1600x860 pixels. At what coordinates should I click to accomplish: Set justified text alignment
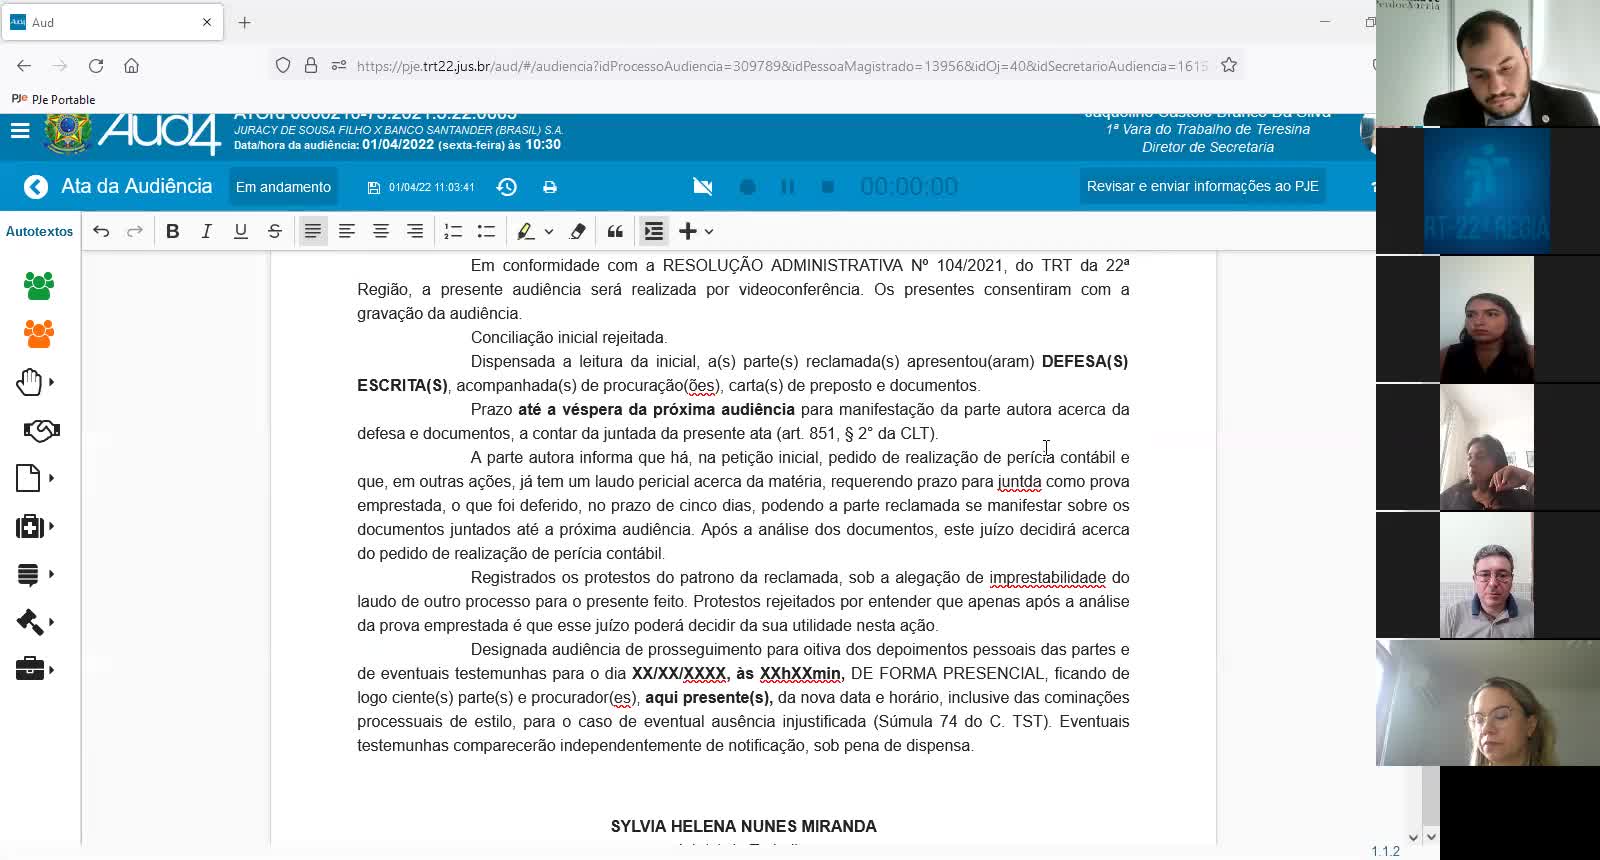click(313, 231)
